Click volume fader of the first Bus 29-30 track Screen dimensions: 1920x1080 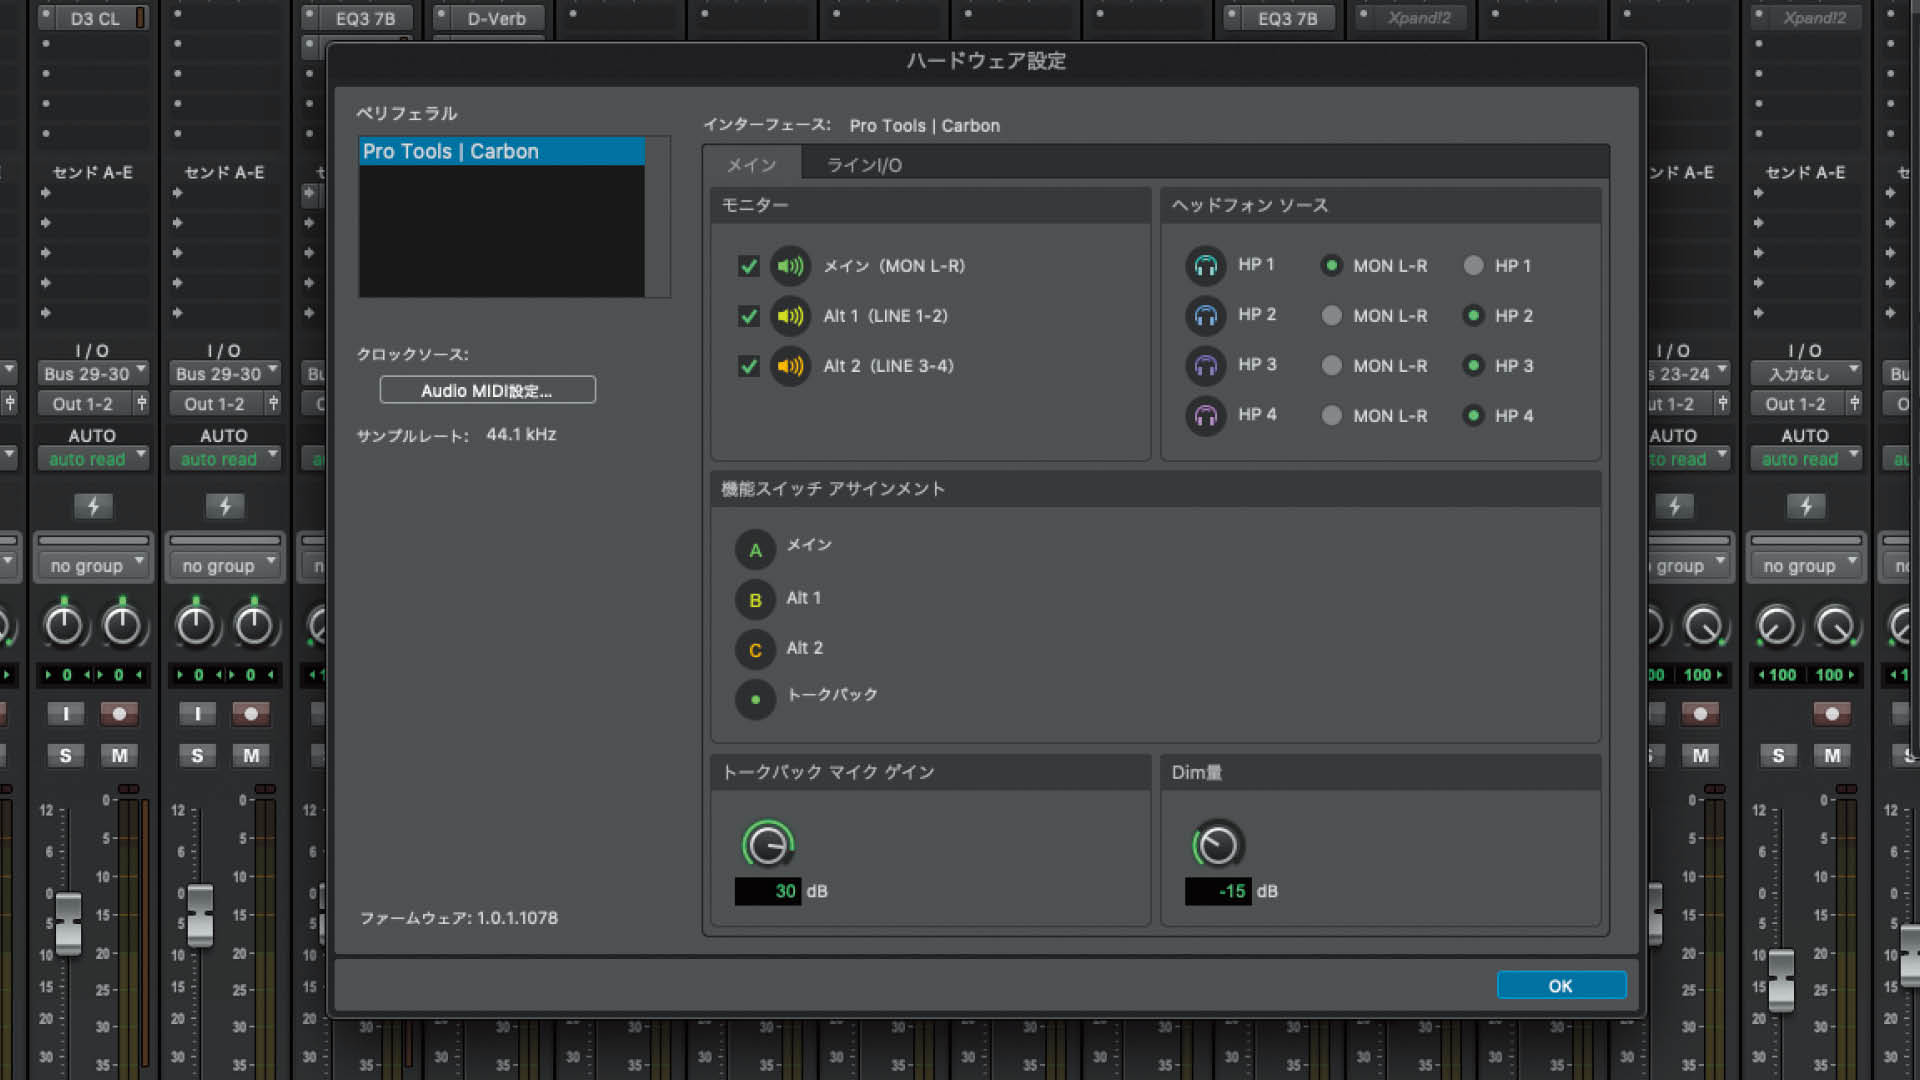[x=68, y=923]
